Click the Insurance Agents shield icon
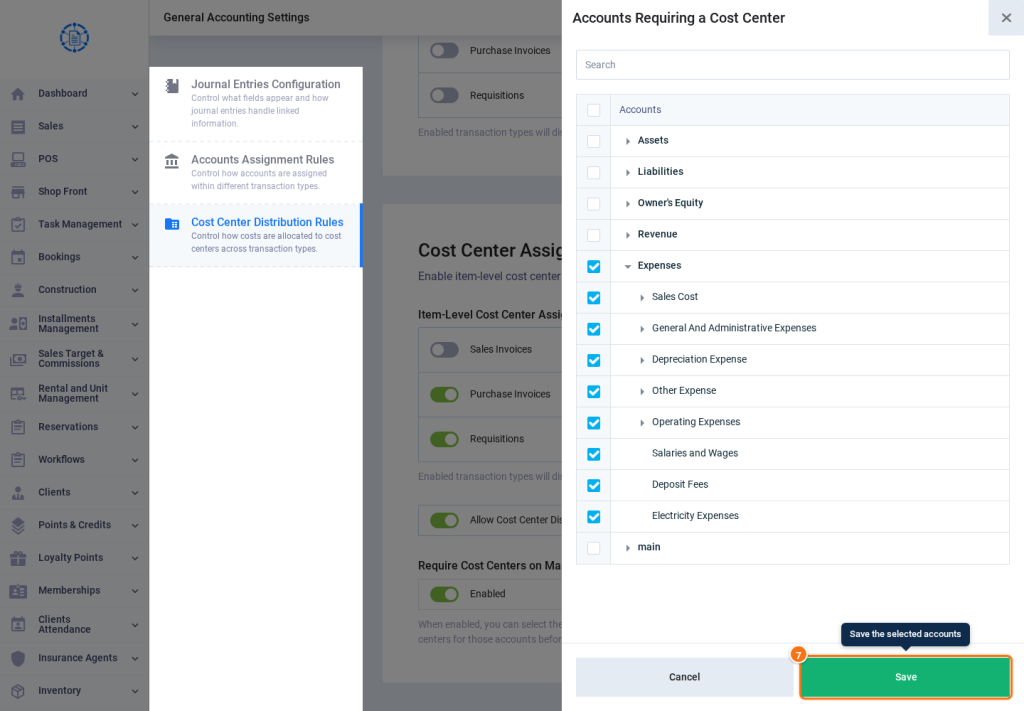Screen dimensions: 1024x711 pyautogui.click(x=18, y=659)
